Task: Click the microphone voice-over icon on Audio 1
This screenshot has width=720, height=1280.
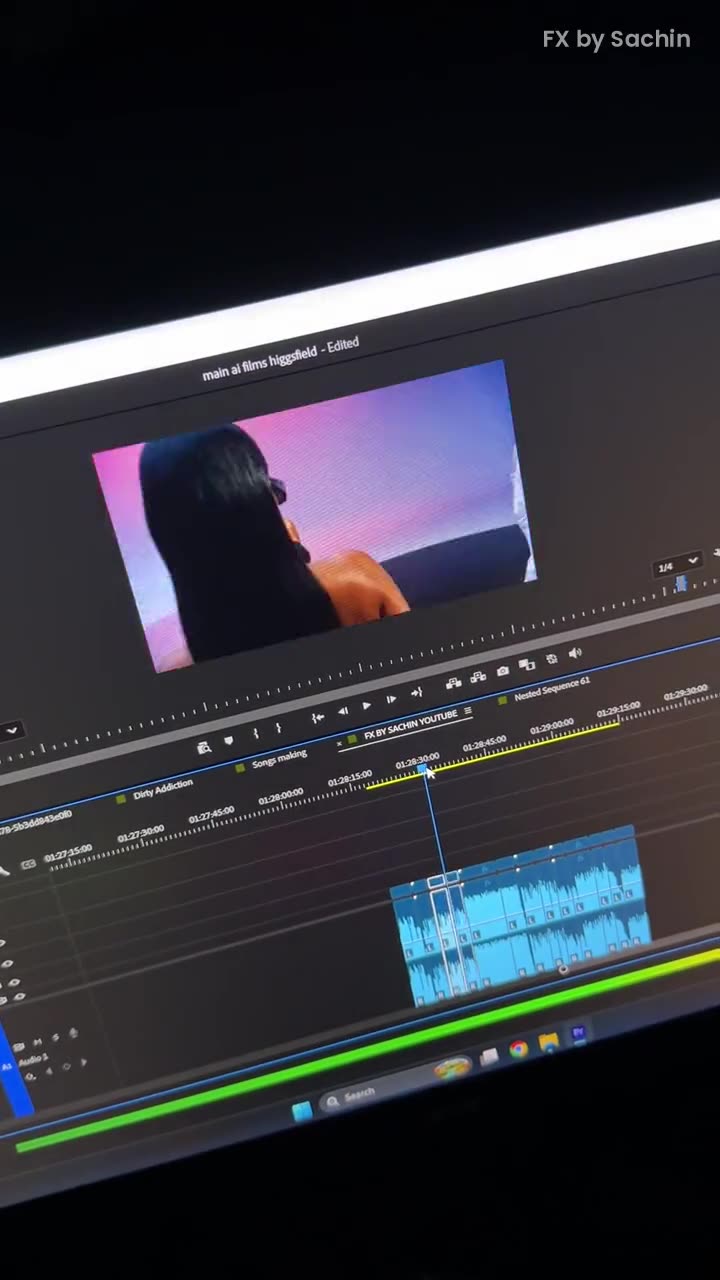Action: point(72,1033)
